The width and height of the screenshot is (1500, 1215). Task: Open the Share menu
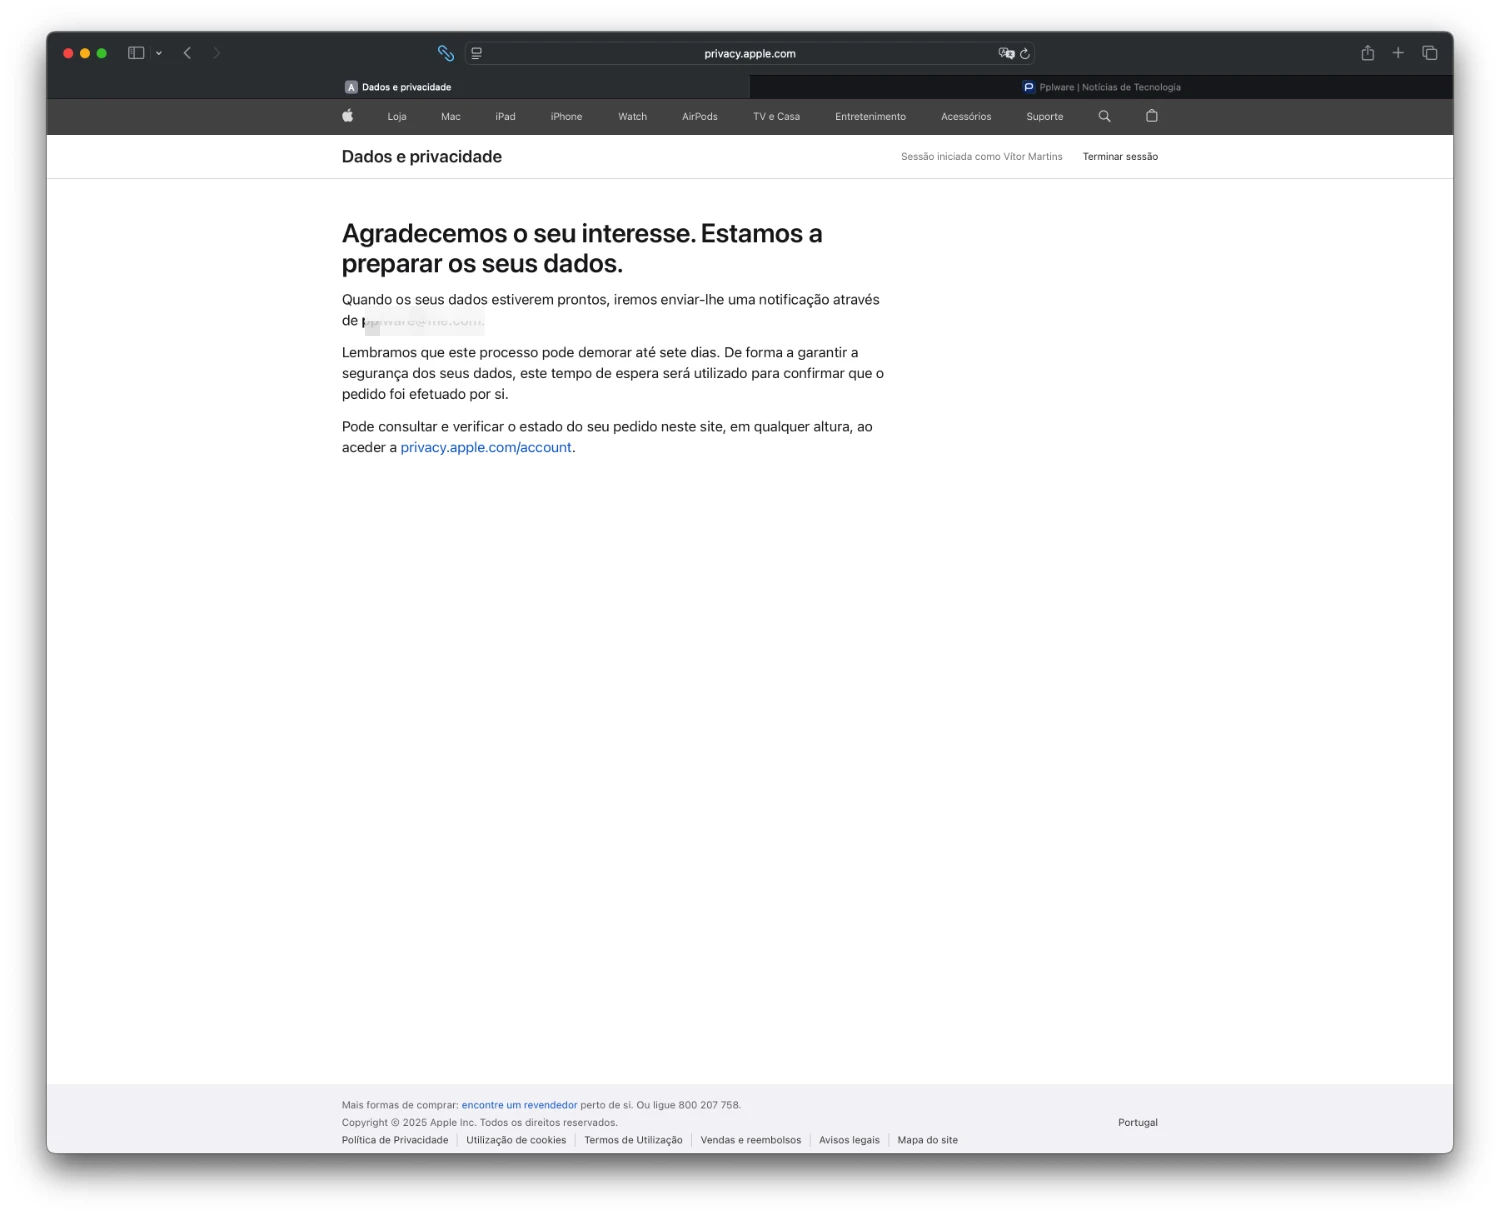point(1367,53)
